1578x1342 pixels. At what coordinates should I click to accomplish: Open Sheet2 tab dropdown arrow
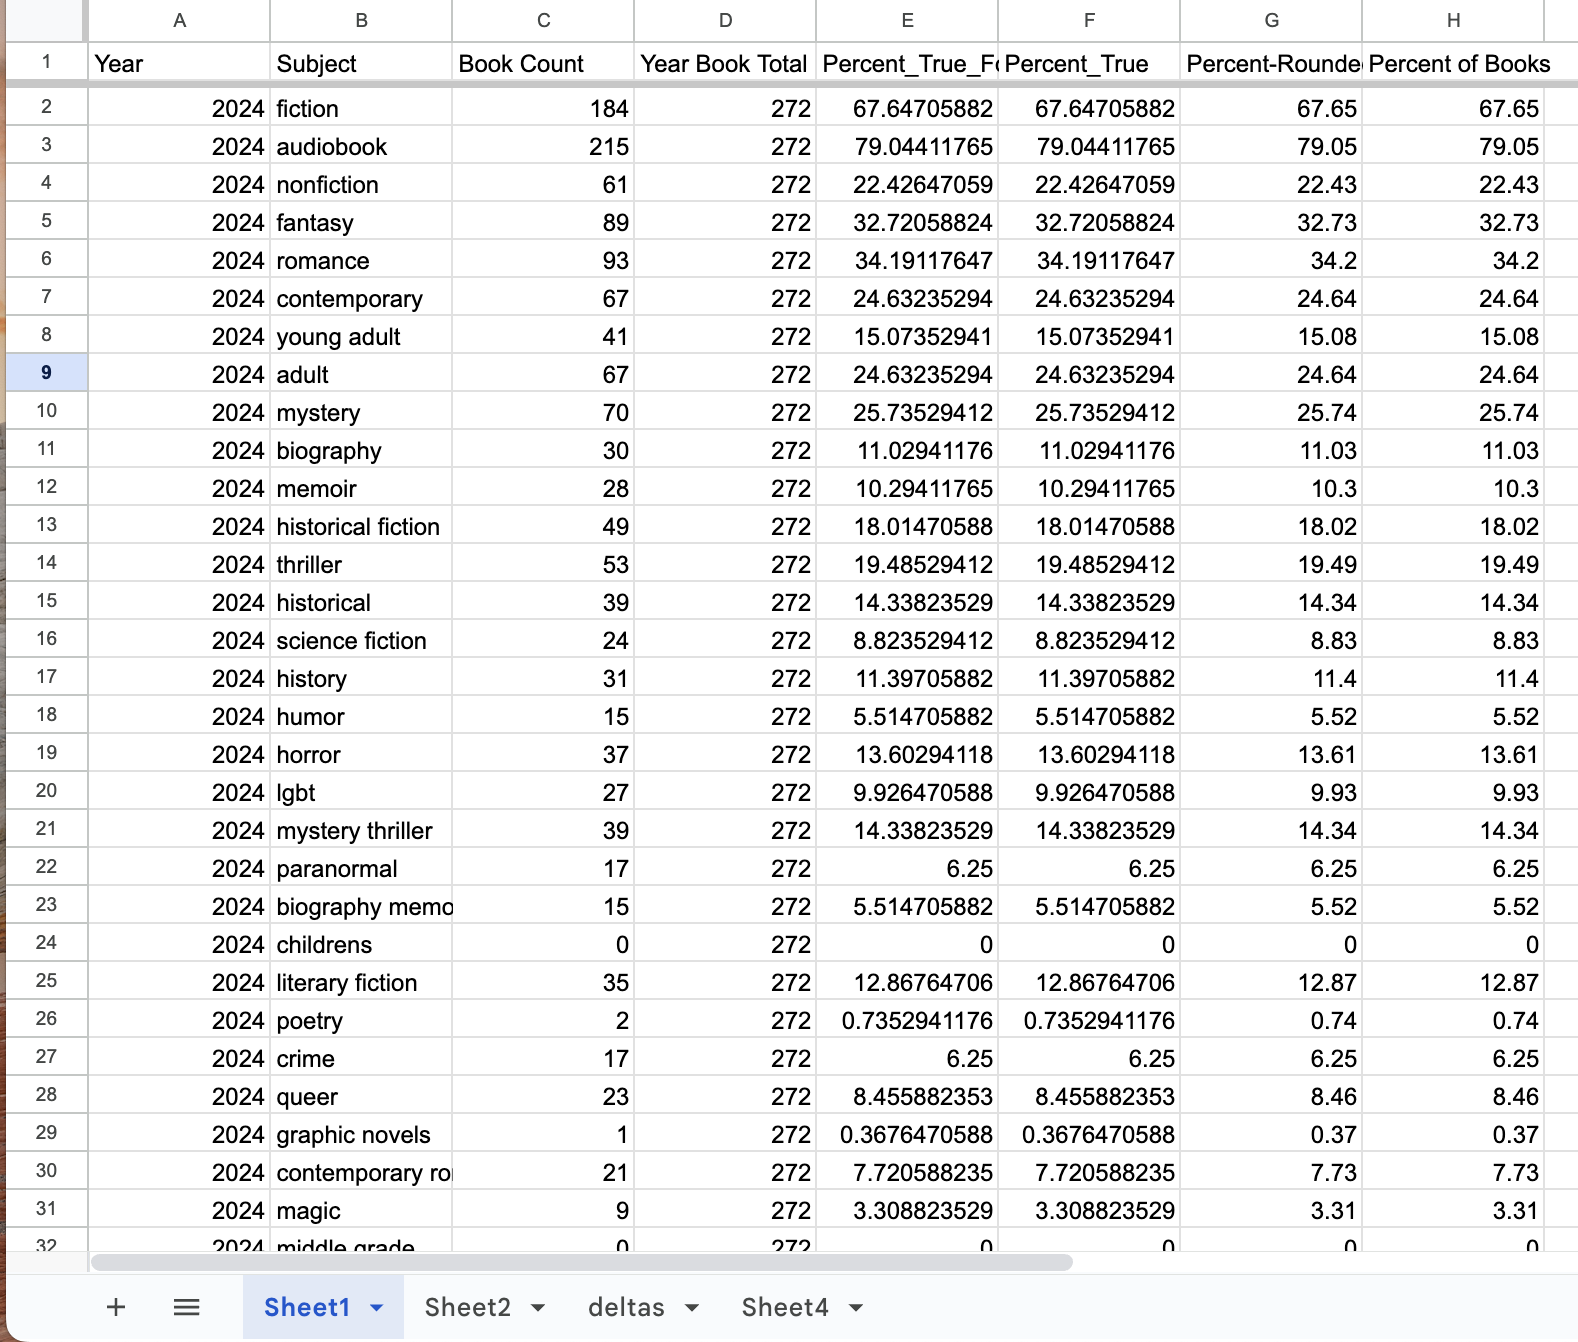tap(538, 1308)
